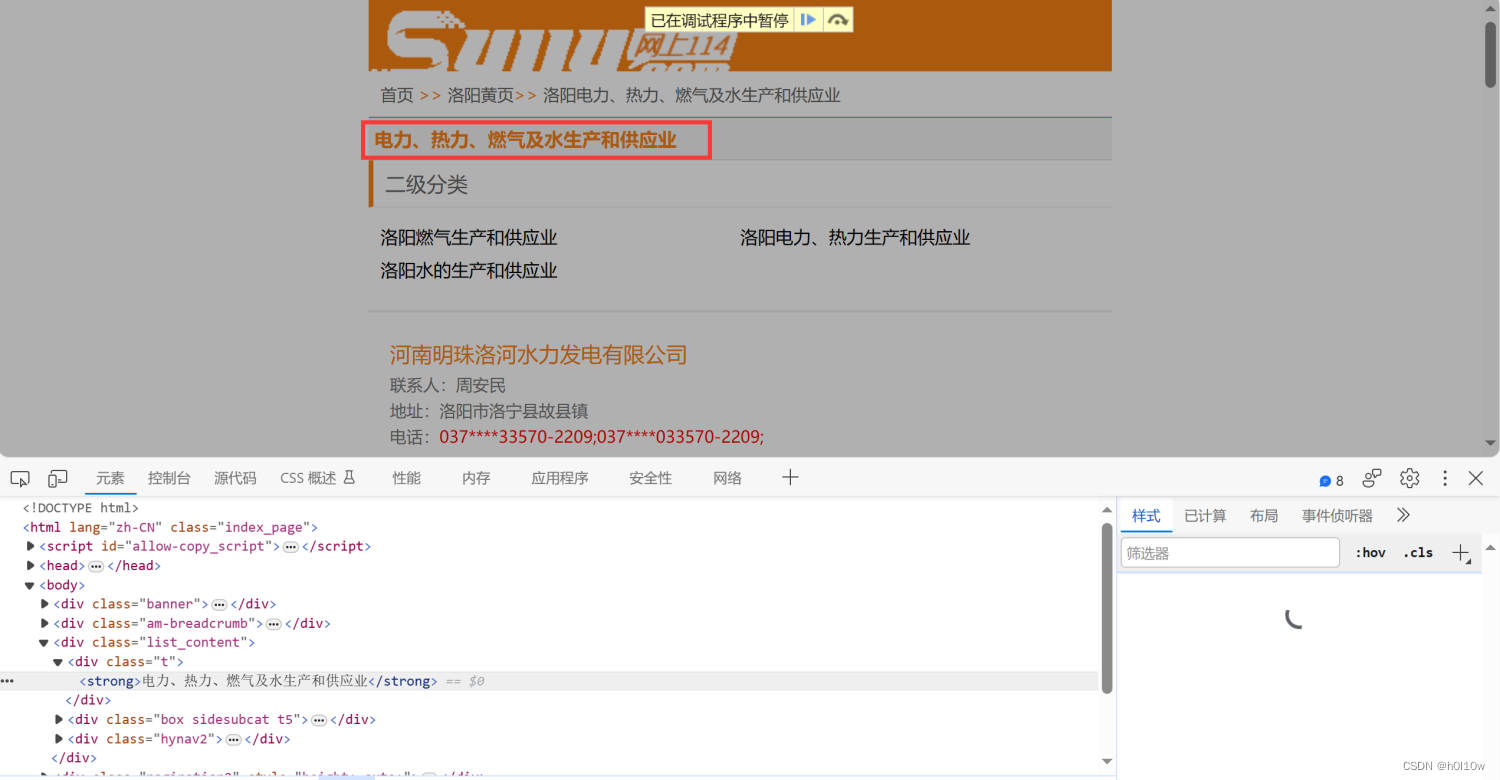
Task: Open the DevTools more options menu
Action: [1444, 478]
